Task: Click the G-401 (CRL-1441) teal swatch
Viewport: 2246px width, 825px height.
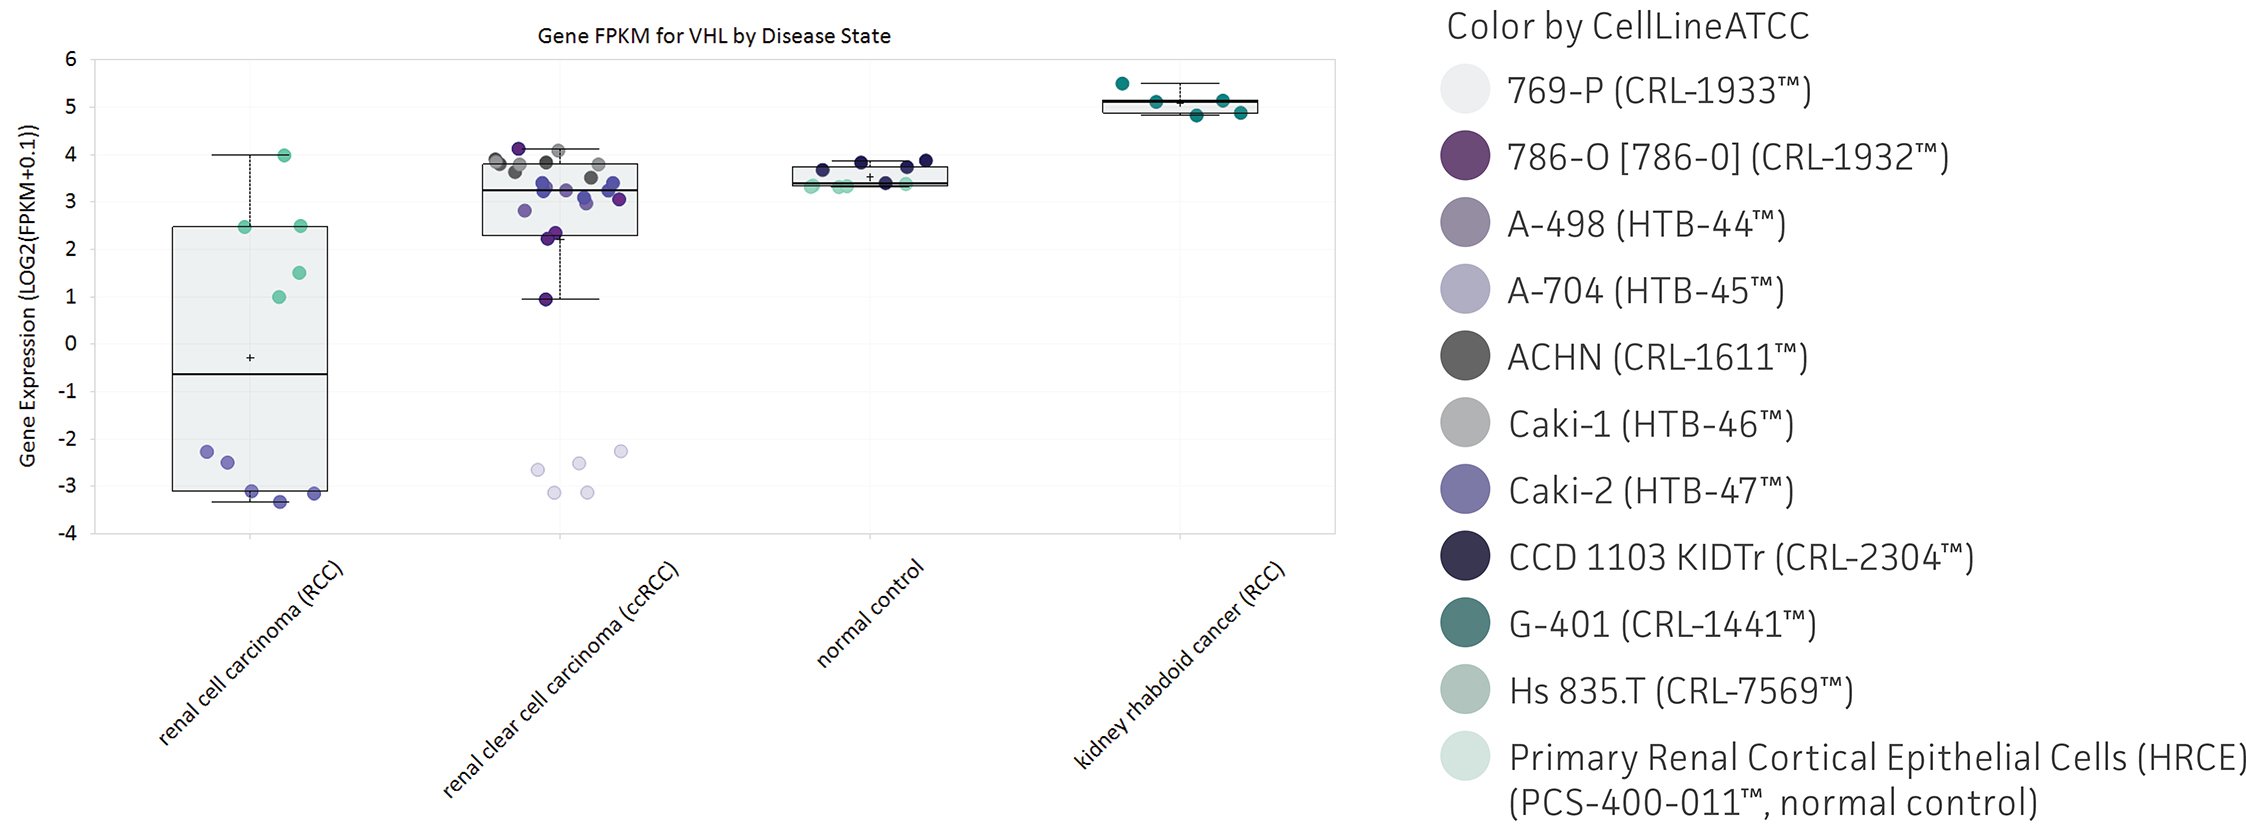Action: click(x=1465, y=623)
